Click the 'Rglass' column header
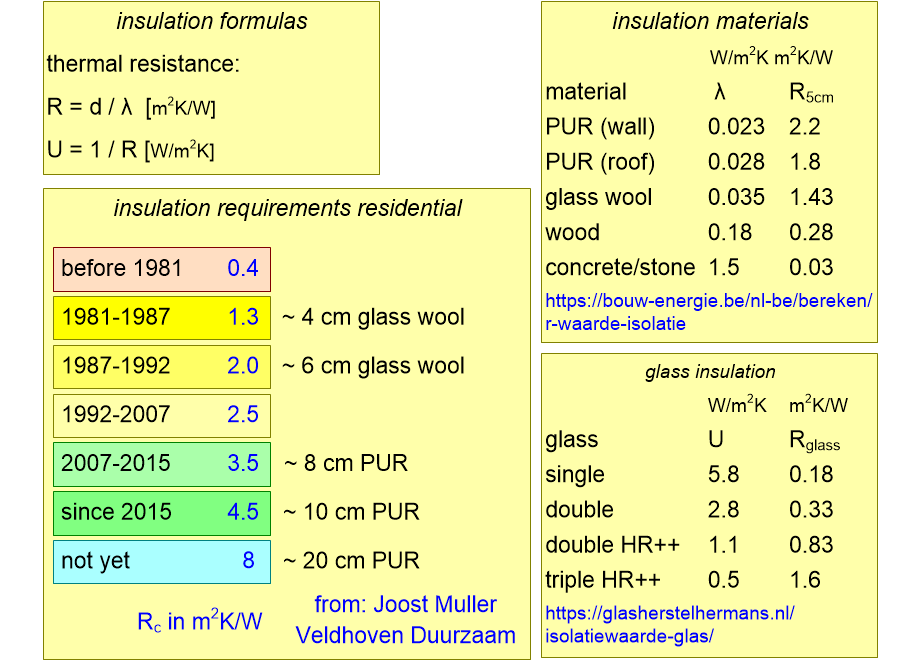 pos(814,441)
